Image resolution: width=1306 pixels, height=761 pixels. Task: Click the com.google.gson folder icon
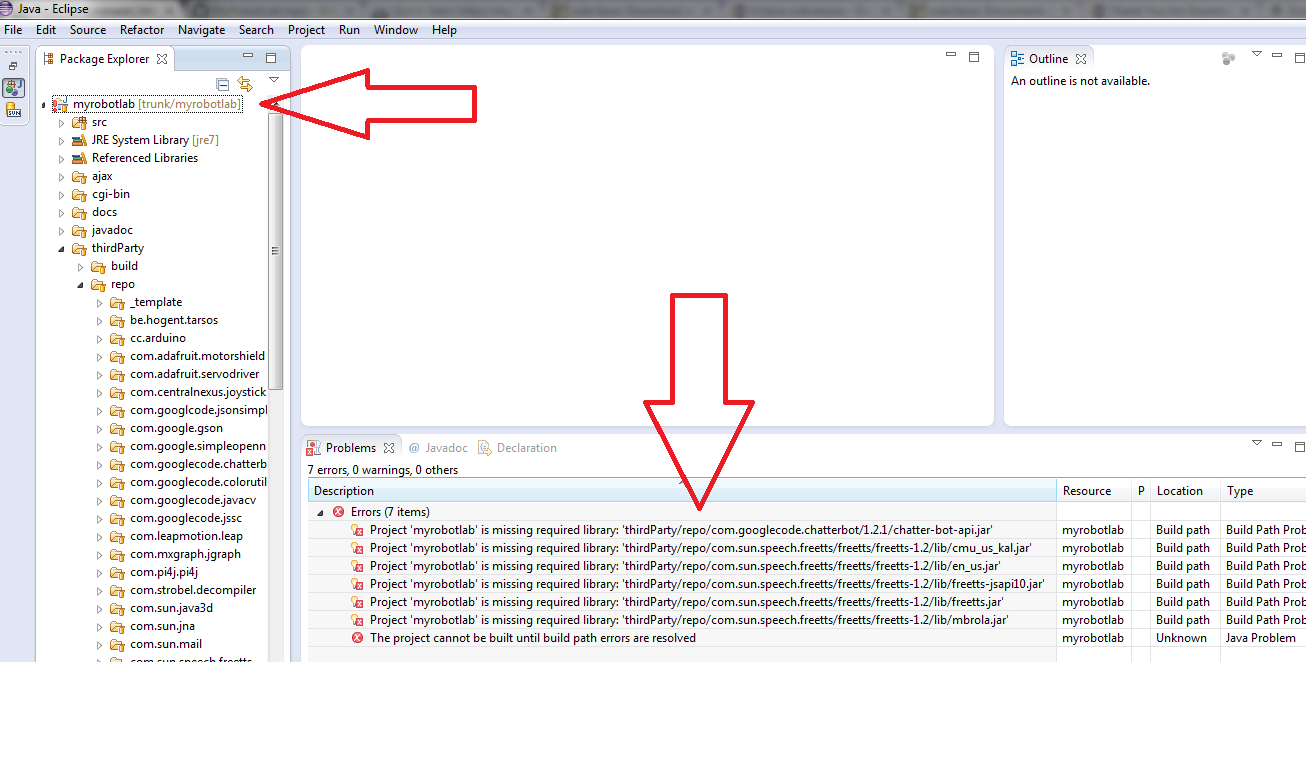tap(118, 429)
